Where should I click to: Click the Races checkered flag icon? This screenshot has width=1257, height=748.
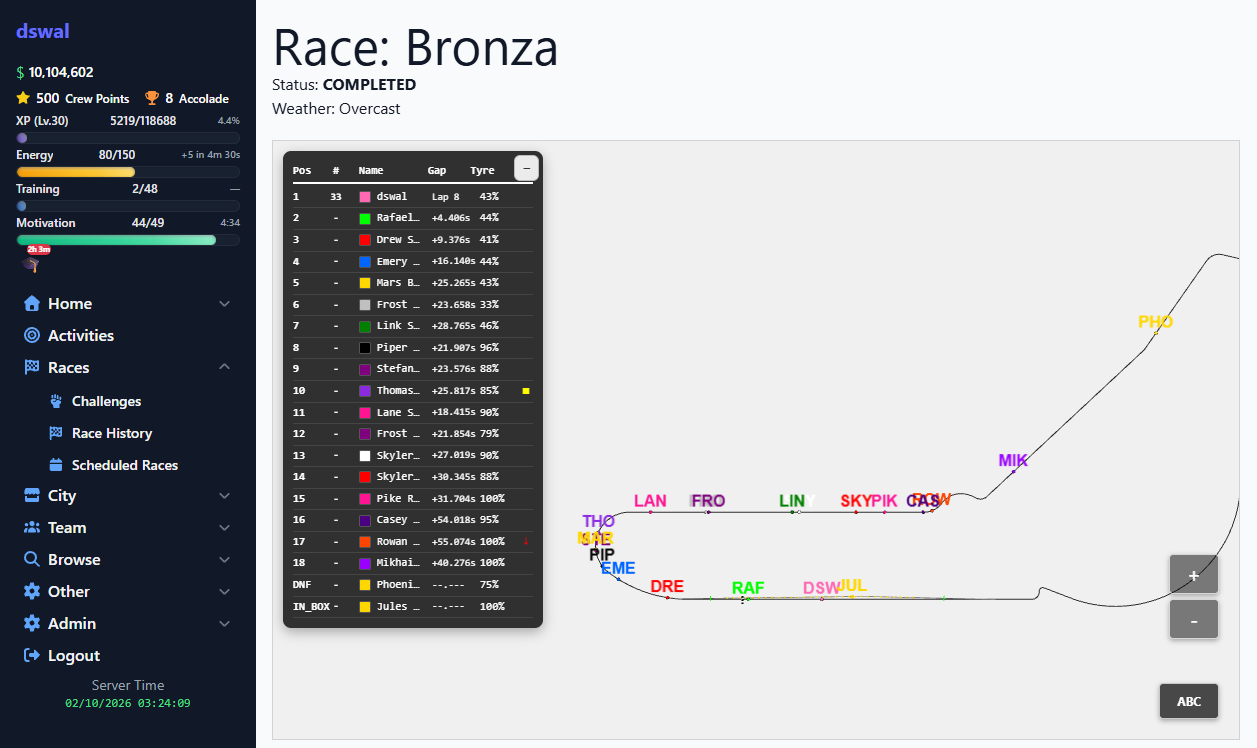[x=32, y=368]
